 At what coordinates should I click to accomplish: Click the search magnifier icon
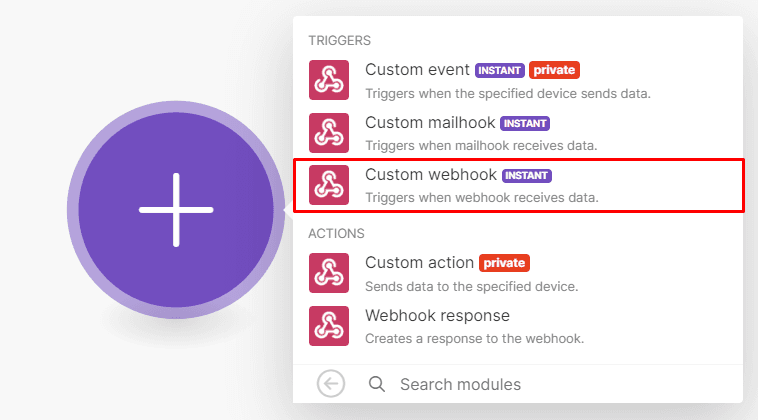[377, 384]
